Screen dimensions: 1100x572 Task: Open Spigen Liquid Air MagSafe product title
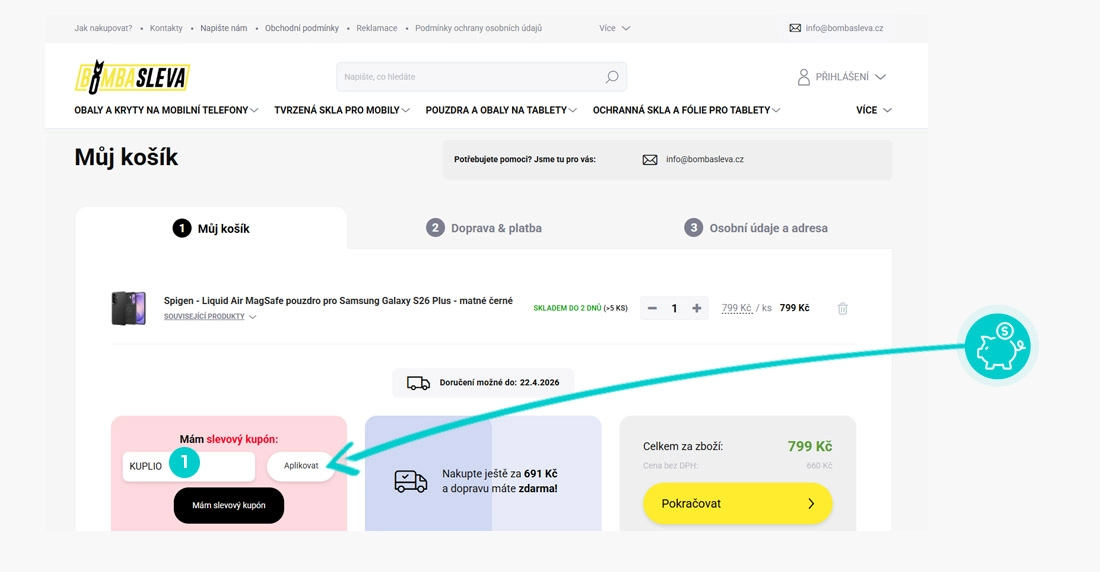(x=338, y=300)
